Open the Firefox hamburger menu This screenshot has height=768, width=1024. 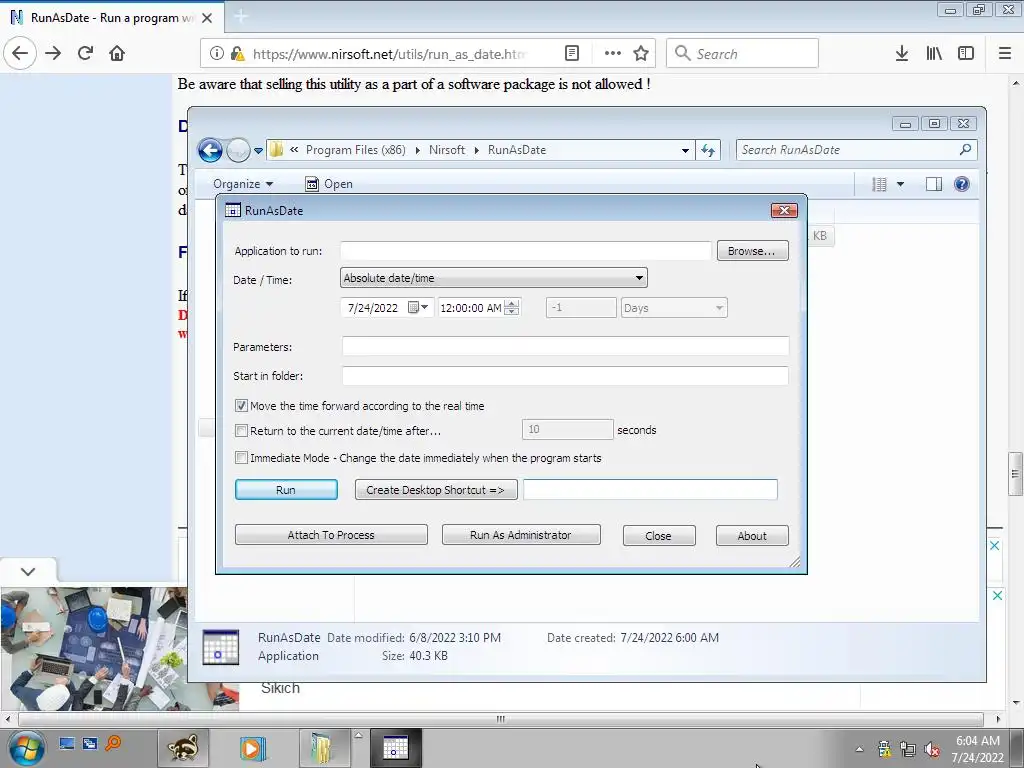pos(1005,54)
